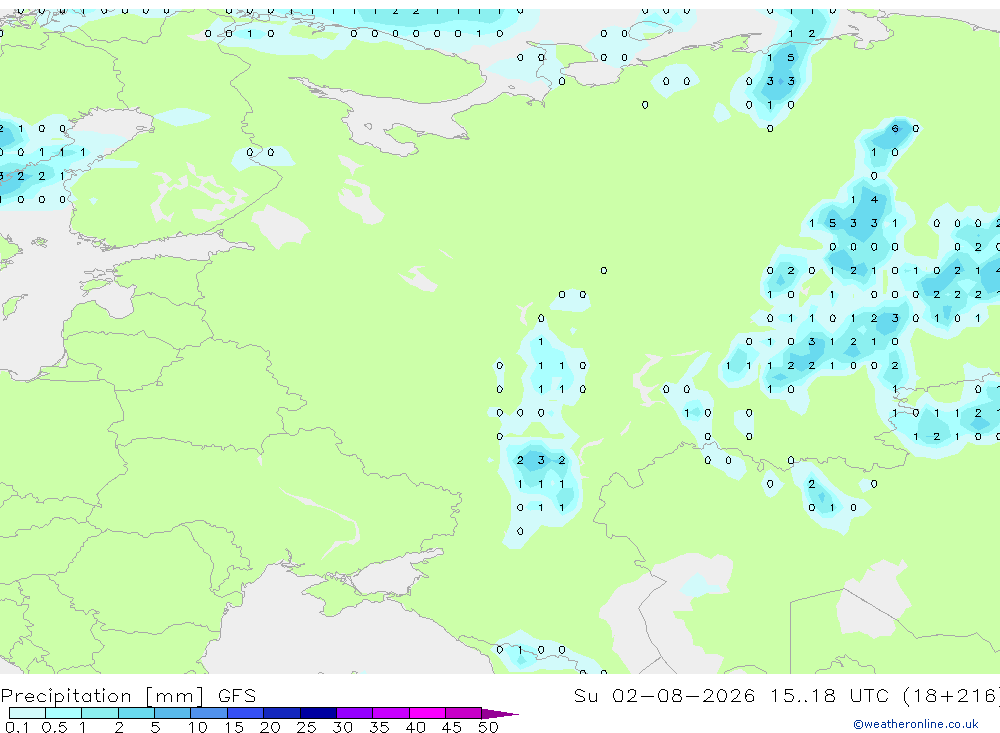The height and width of the screenshot is (733, 1000).
Task: Pick the 15–20 mm blue legend swatch
Action: 246,713
